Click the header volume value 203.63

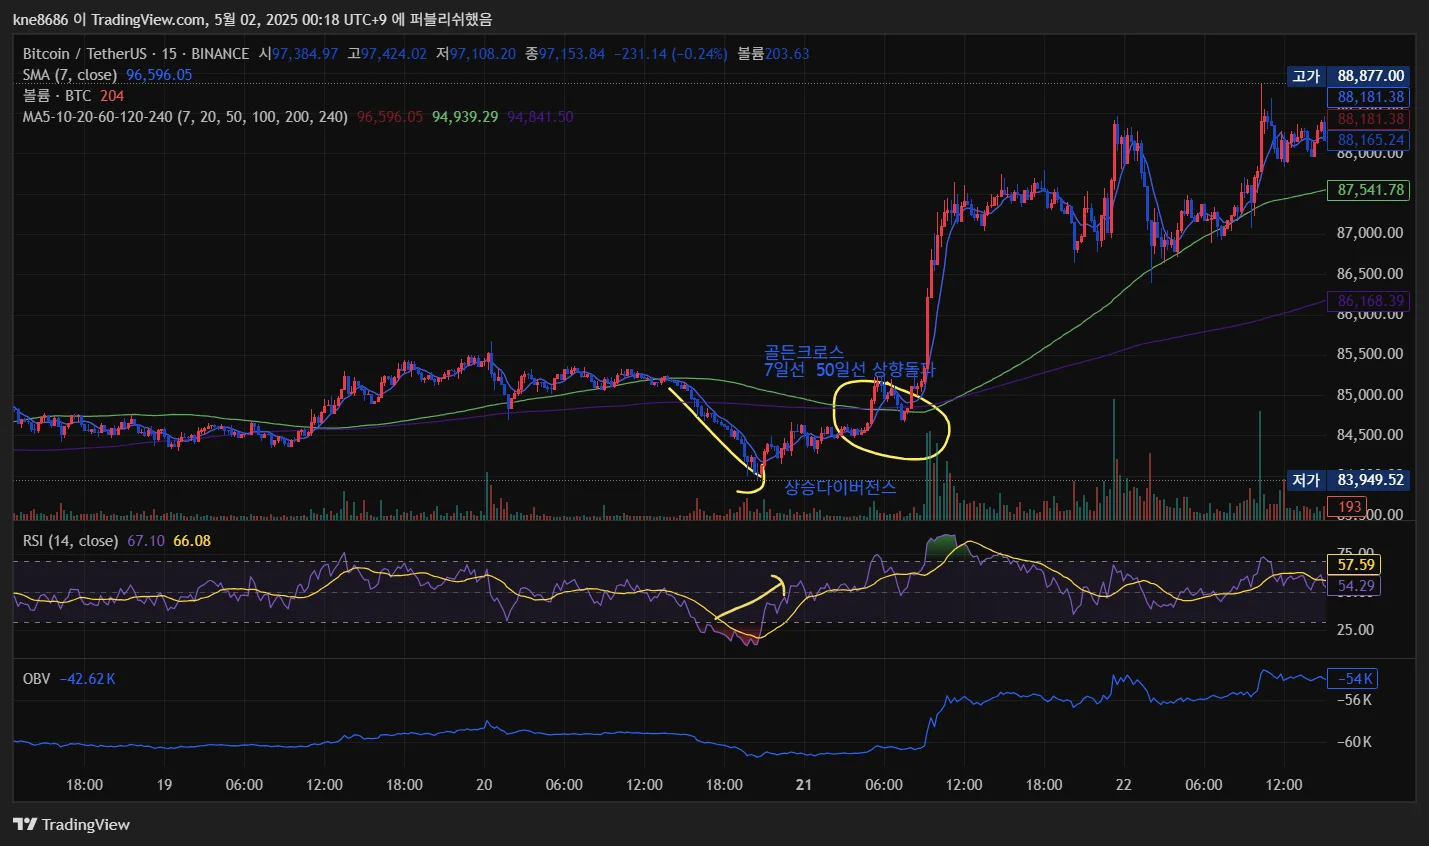pyautogui.click(x=787, y=54)
